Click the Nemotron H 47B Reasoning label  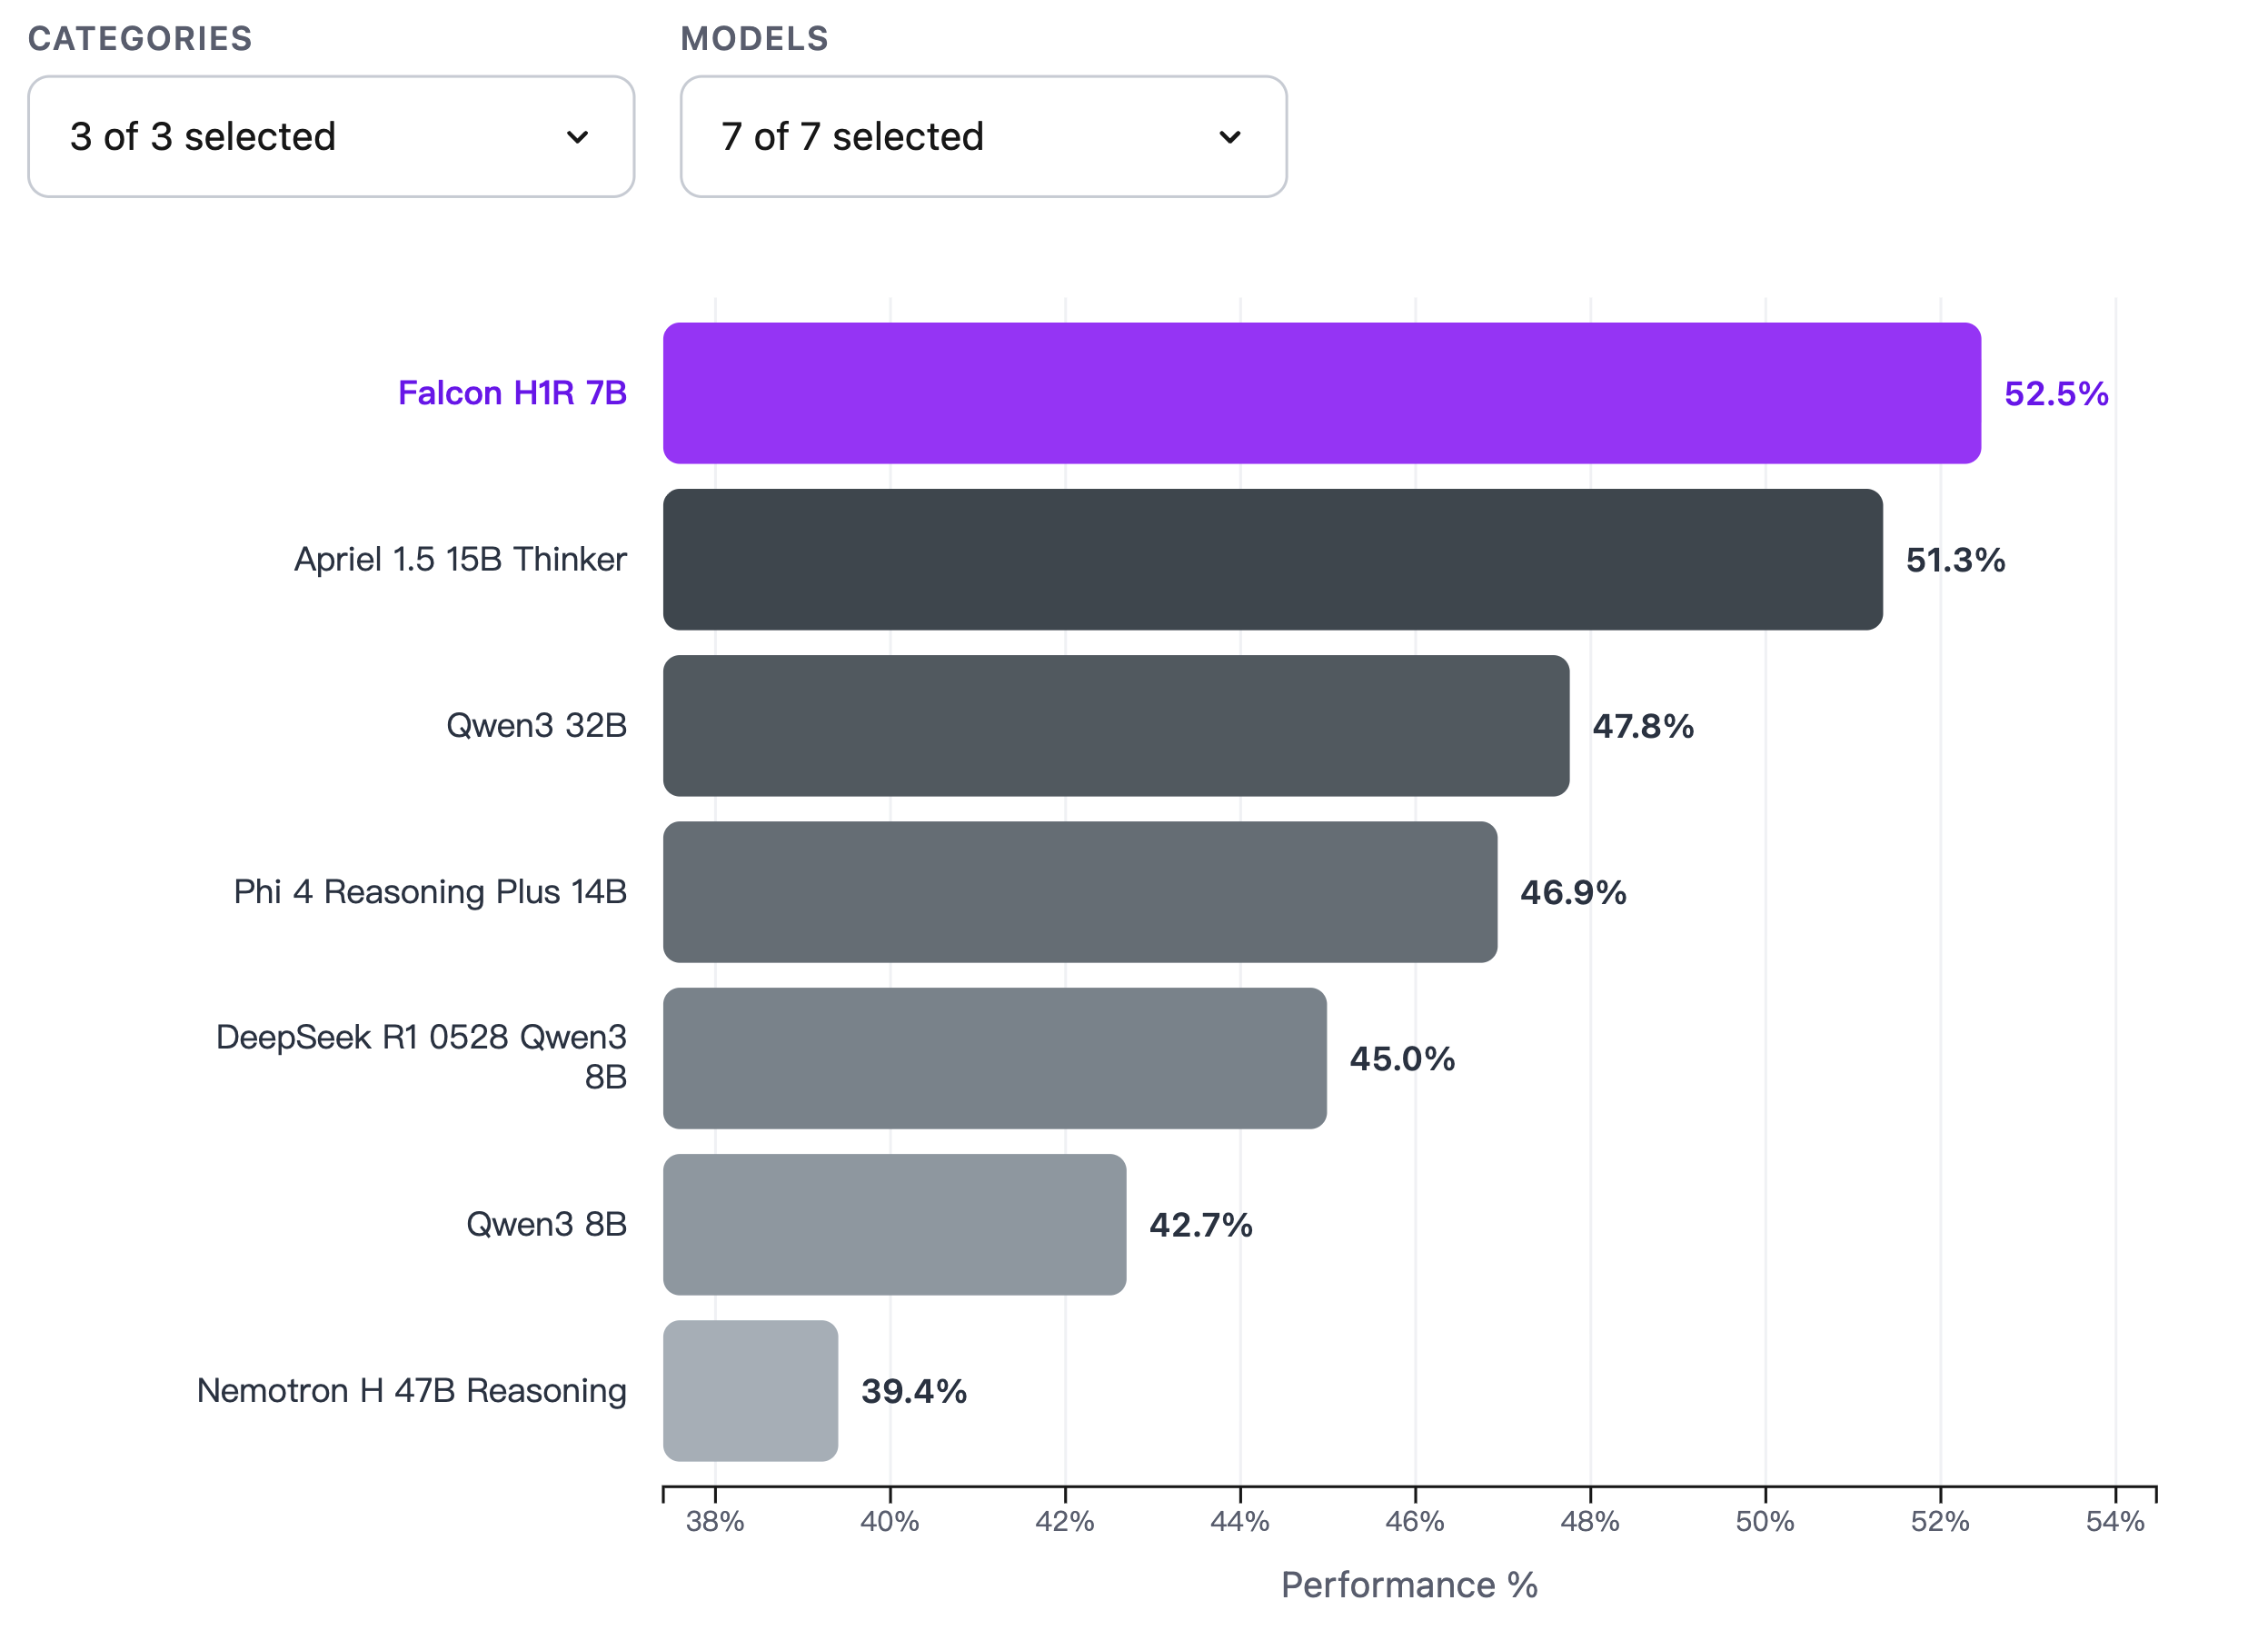pyautogui.click(x=411, y=1390)
